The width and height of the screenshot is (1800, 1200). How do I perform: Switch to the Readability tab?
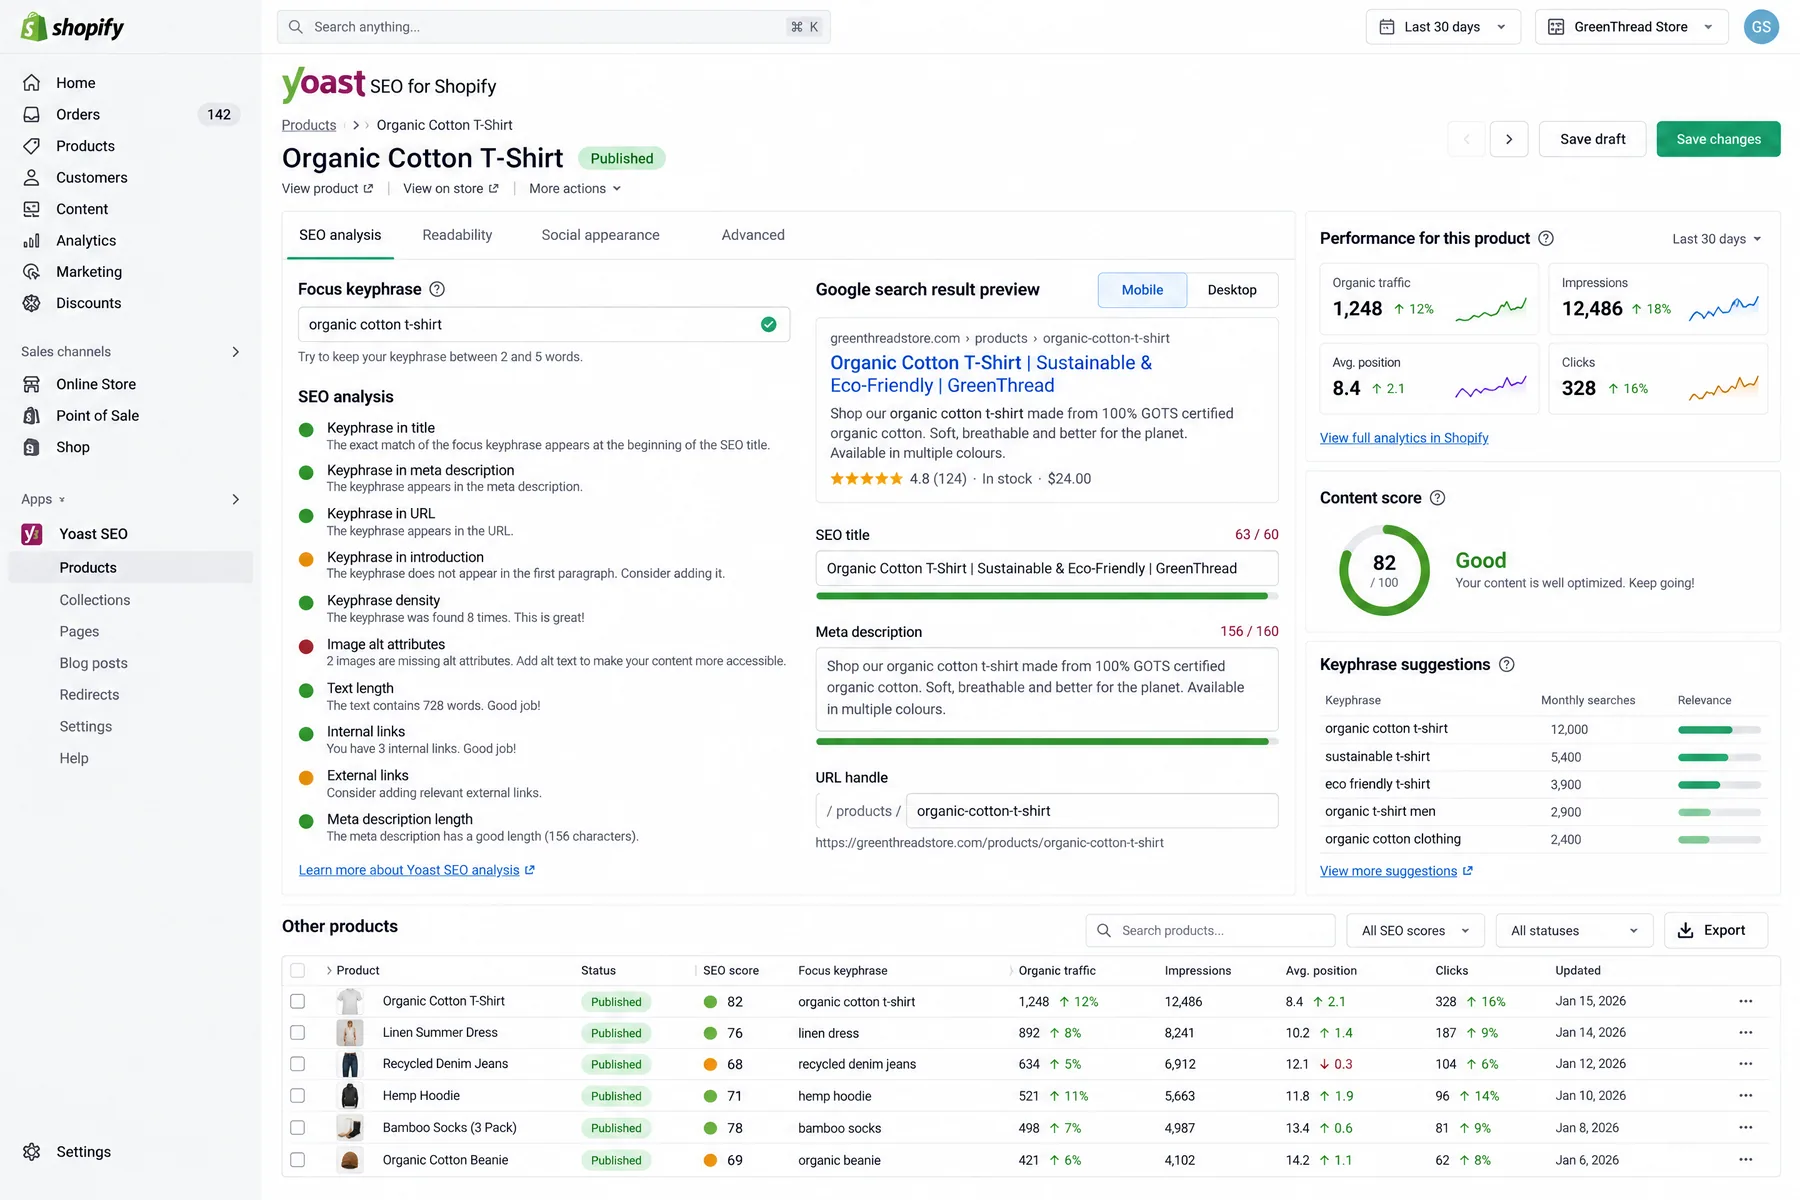coord(457,235)
